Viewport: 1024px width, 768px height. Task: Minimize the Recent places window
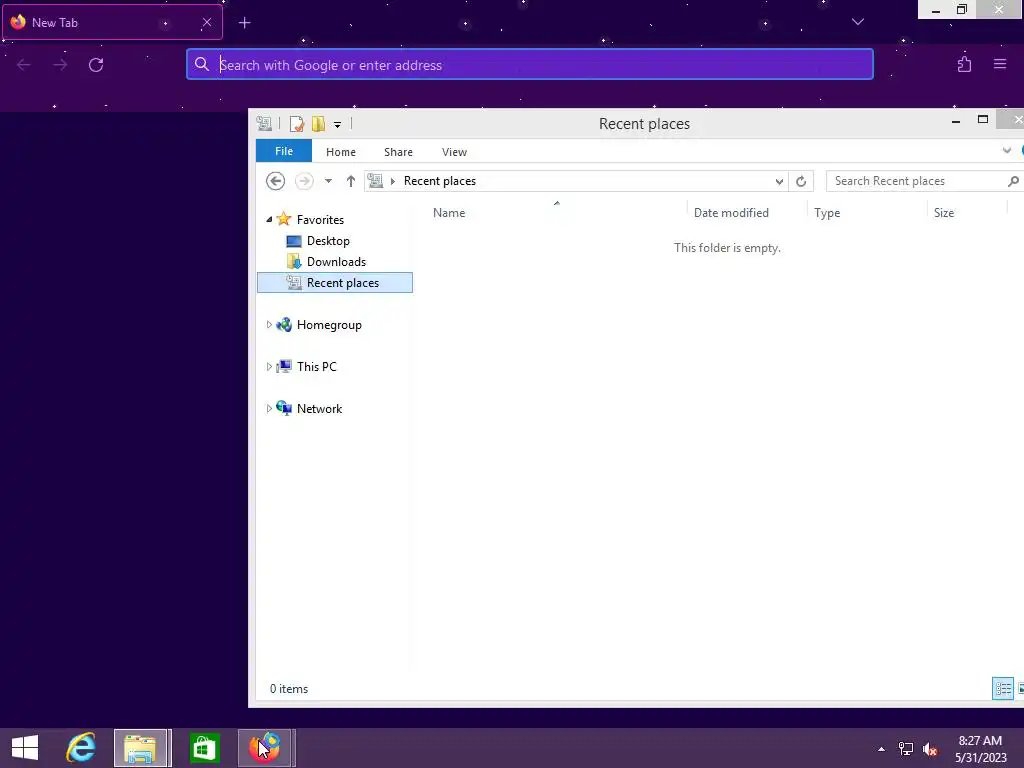point(955,121)
